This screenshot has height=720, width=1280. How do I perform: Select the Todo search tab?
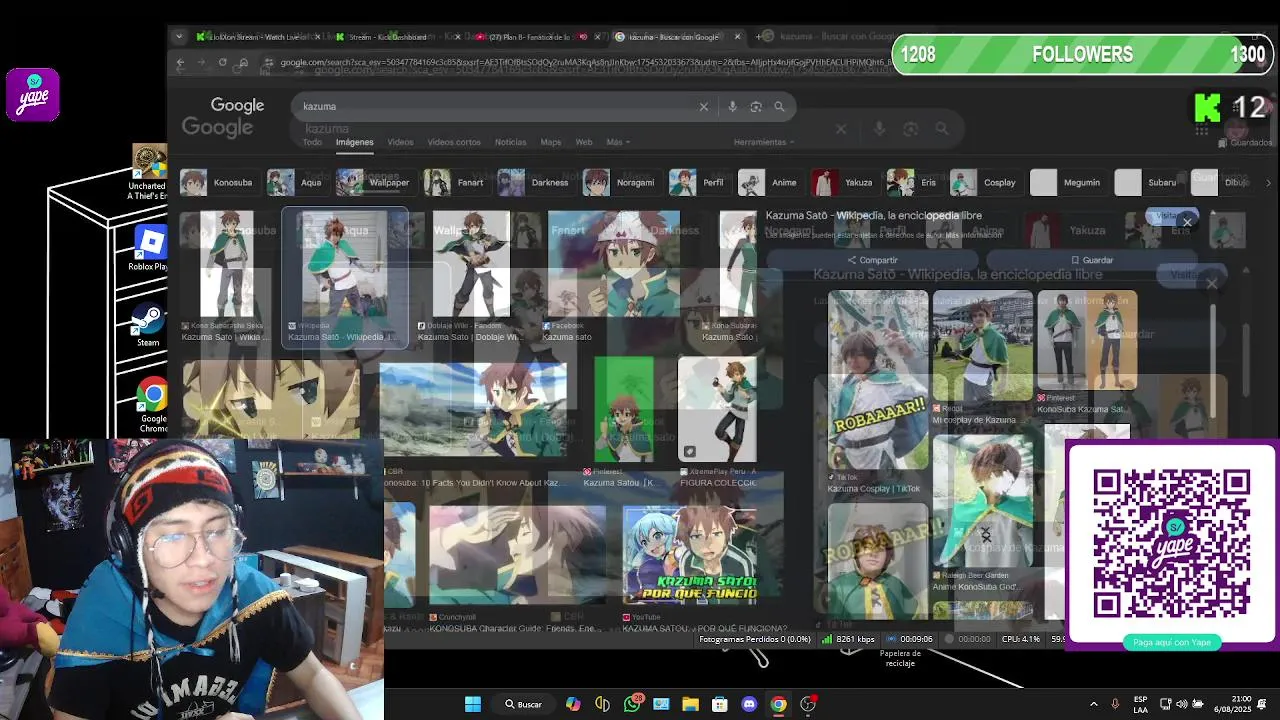(x=312, y=142)
